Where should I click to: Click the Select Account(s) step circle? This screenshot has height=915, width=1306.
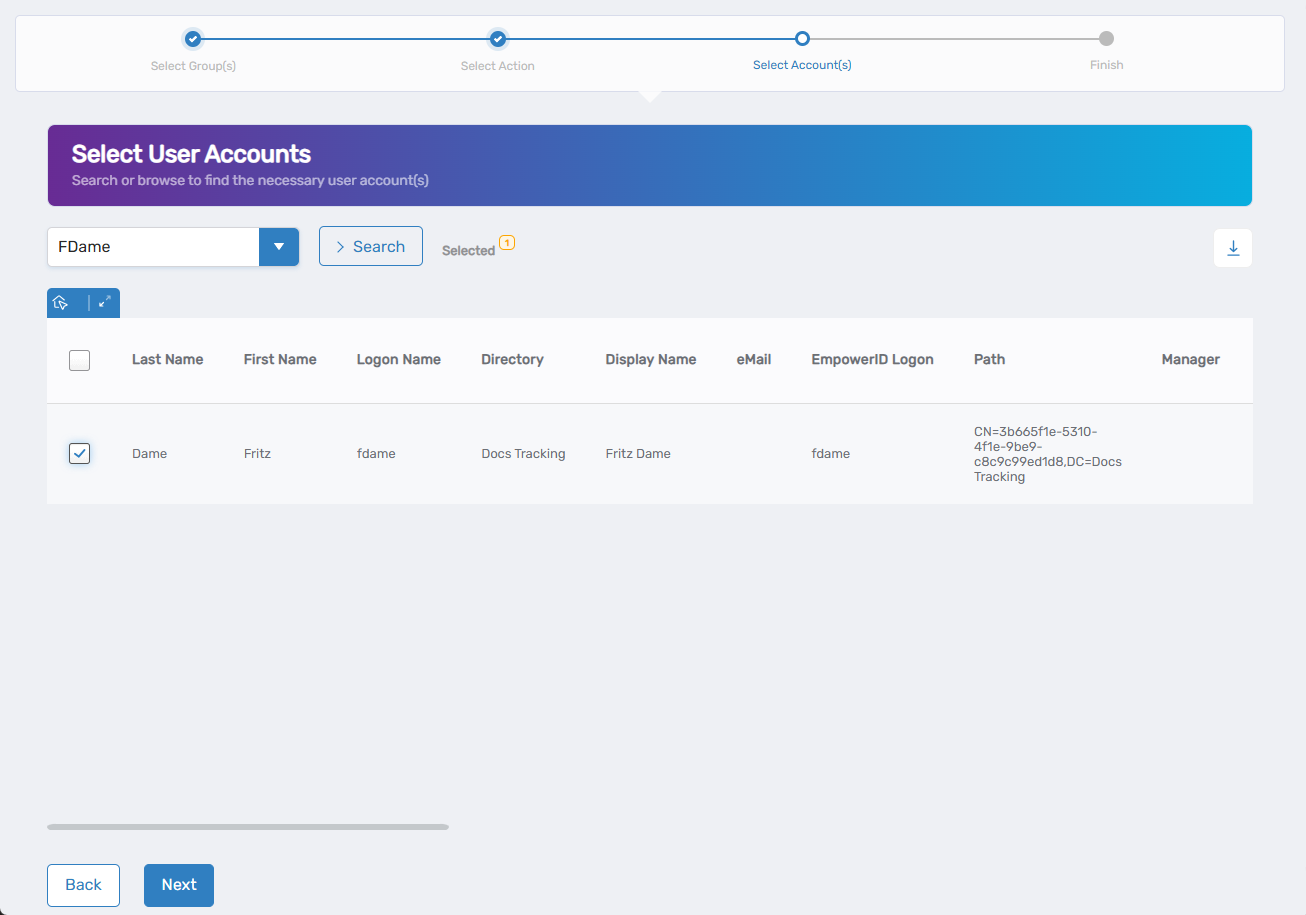[802, 38]
